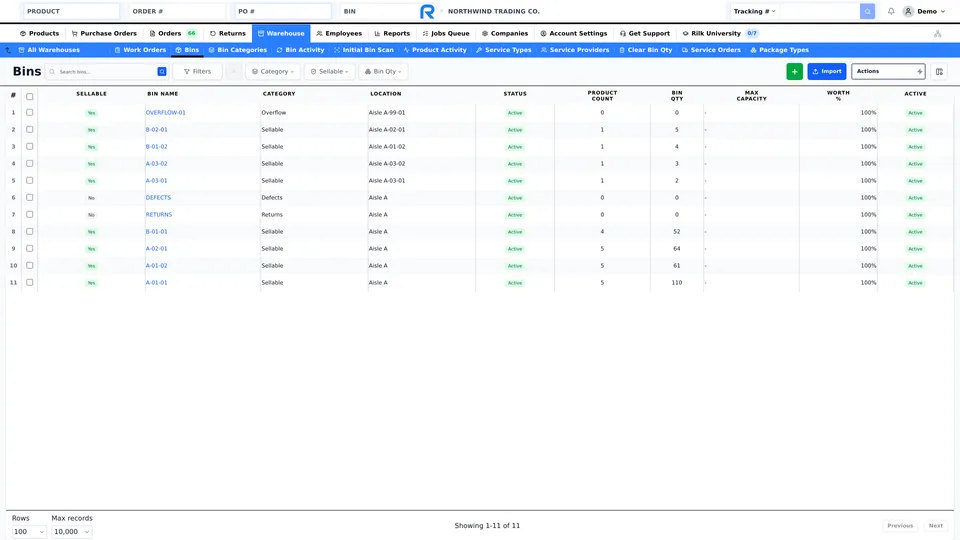Click the user avatar icon

click(908, 11)
